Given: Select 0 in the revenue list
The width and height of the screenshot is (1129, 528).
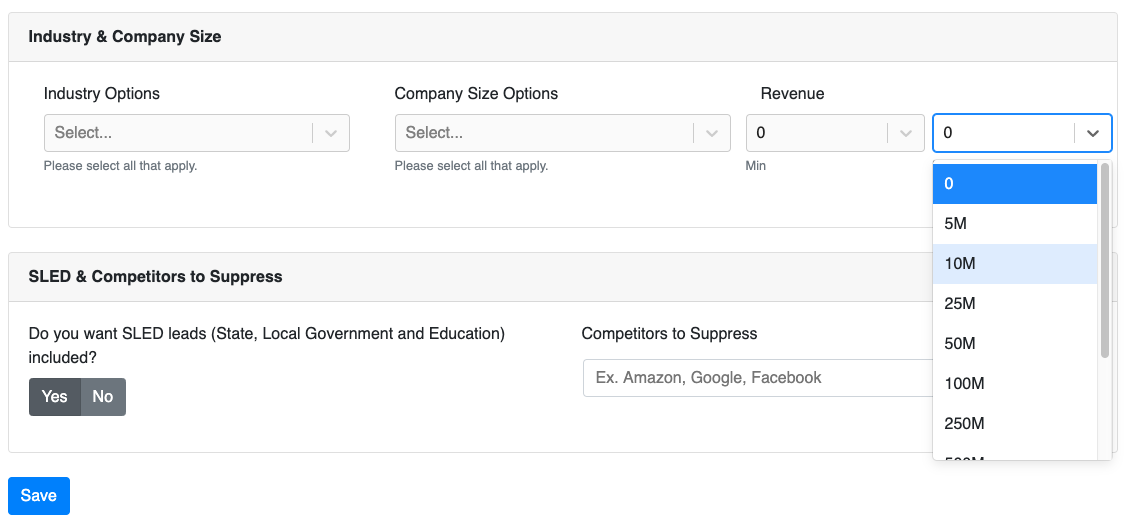Looking at the screenshot, I should [x=1015, y=184].
